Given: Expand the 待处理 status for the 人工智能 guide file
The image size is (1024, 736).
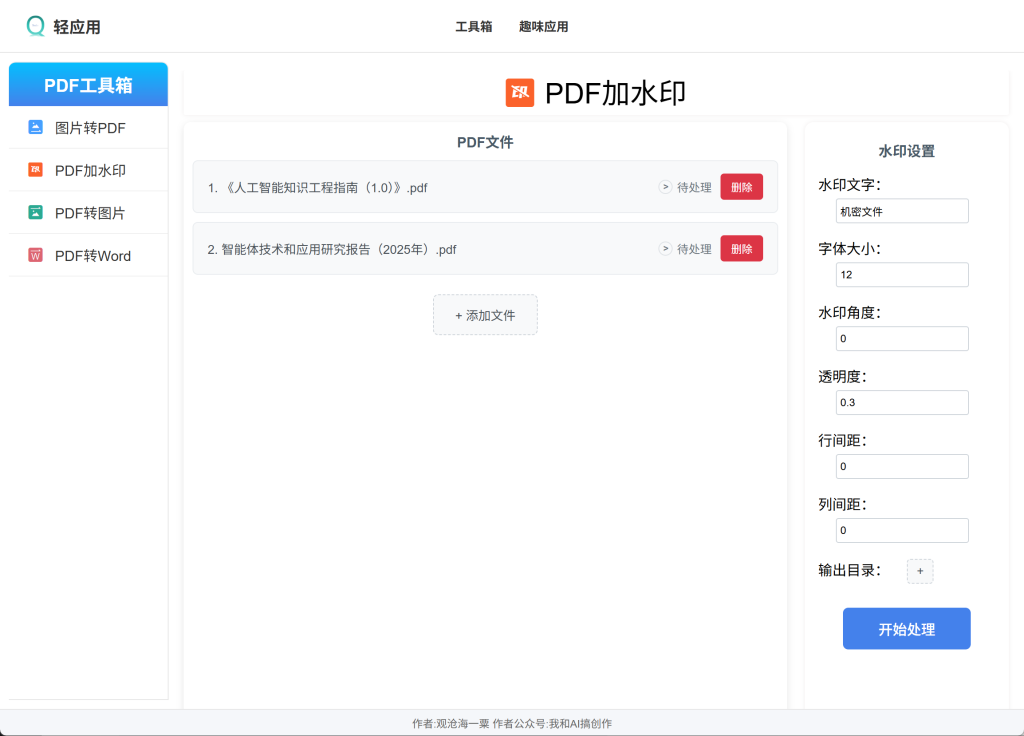Looking at the screenshot, I should pos(665,187).
